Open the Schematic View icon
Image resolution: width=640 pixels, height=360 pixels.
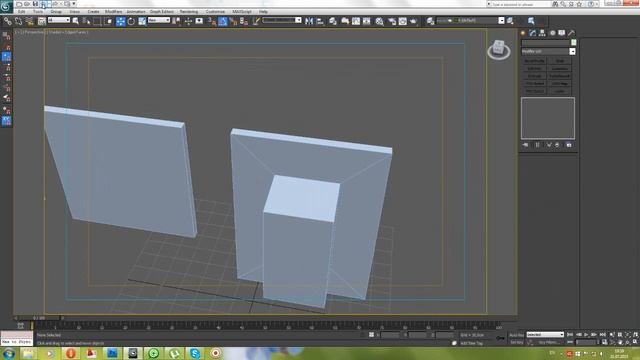[367, 21]
